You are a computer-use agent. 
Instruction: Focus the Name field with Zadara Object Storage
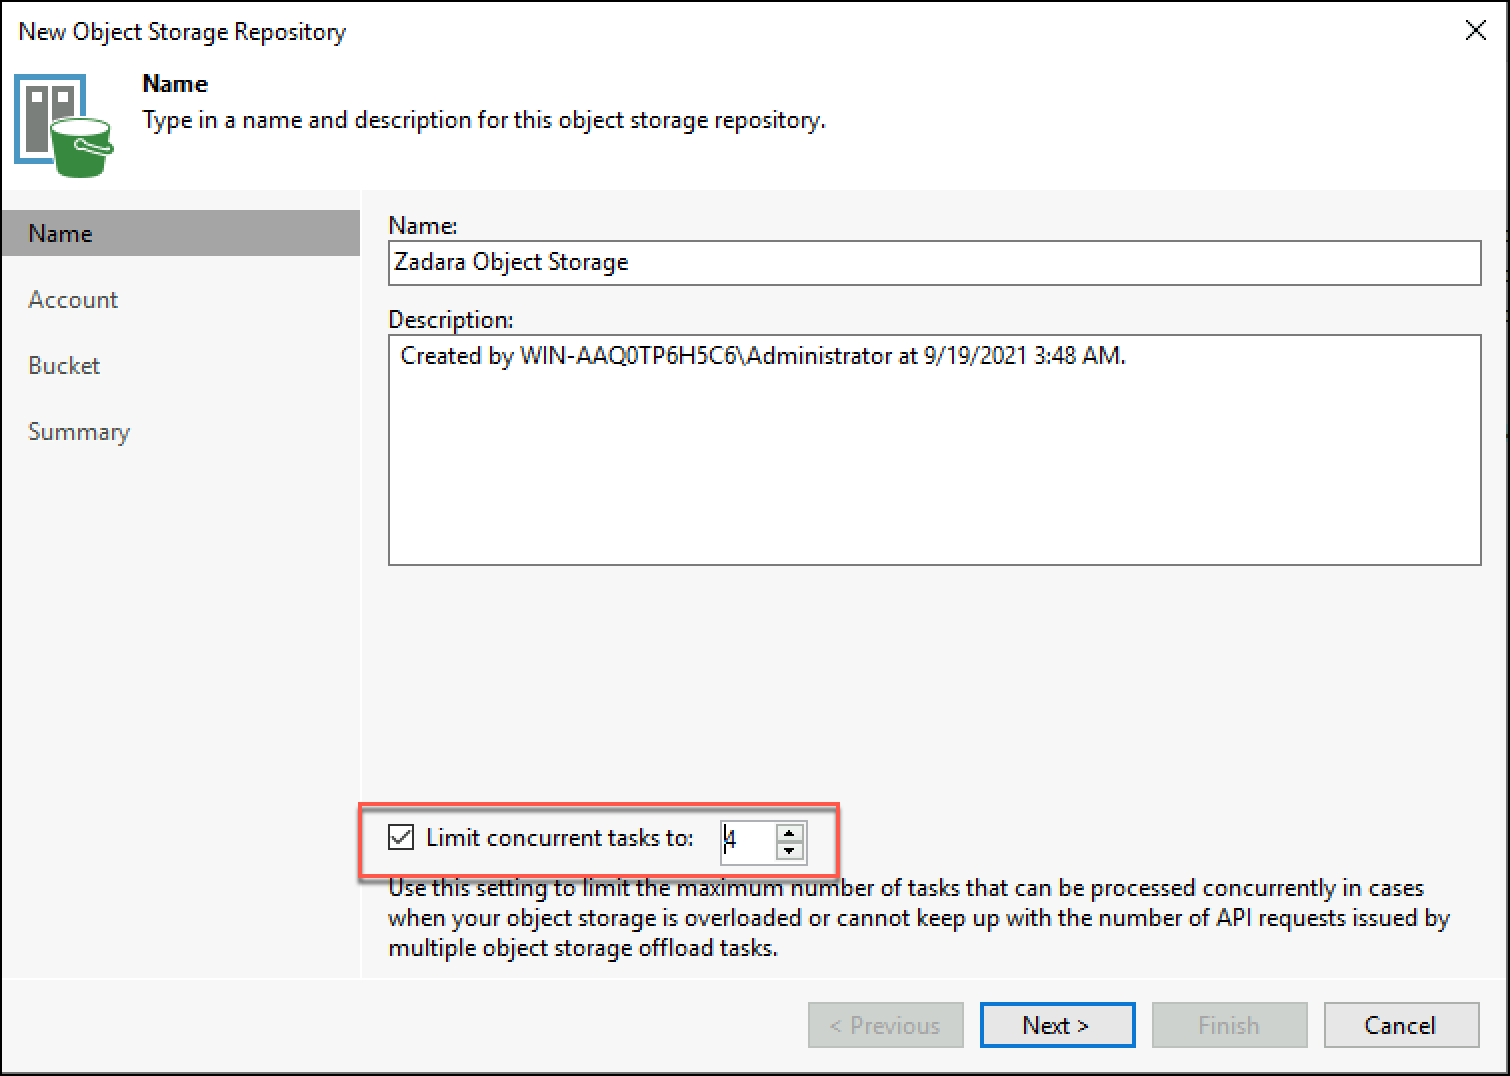[934, 262]
